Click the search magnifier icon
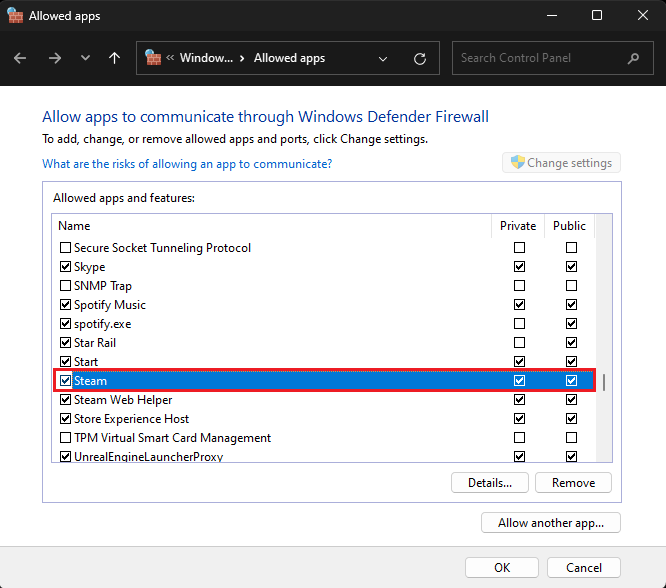This screenshot has width=666, height=588. [634, 58]
